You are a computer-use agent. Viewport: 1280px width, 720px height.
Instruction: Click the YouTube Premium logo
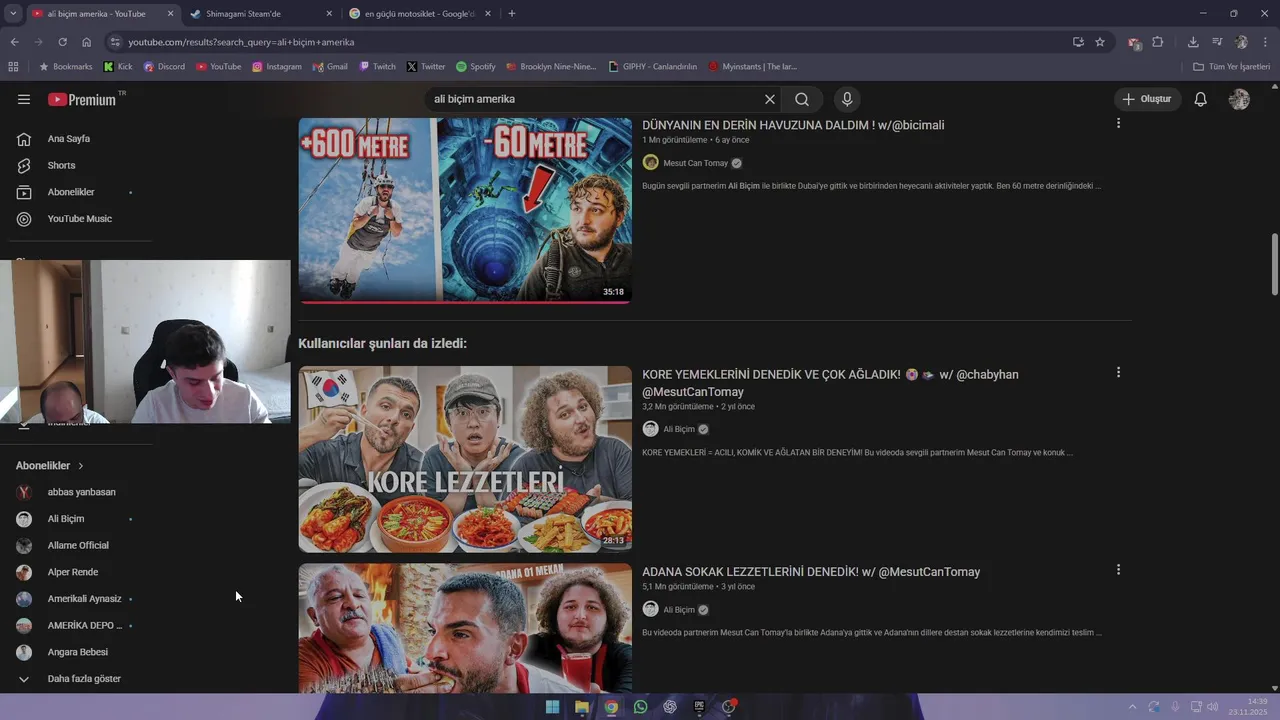(x=82, y=99)
